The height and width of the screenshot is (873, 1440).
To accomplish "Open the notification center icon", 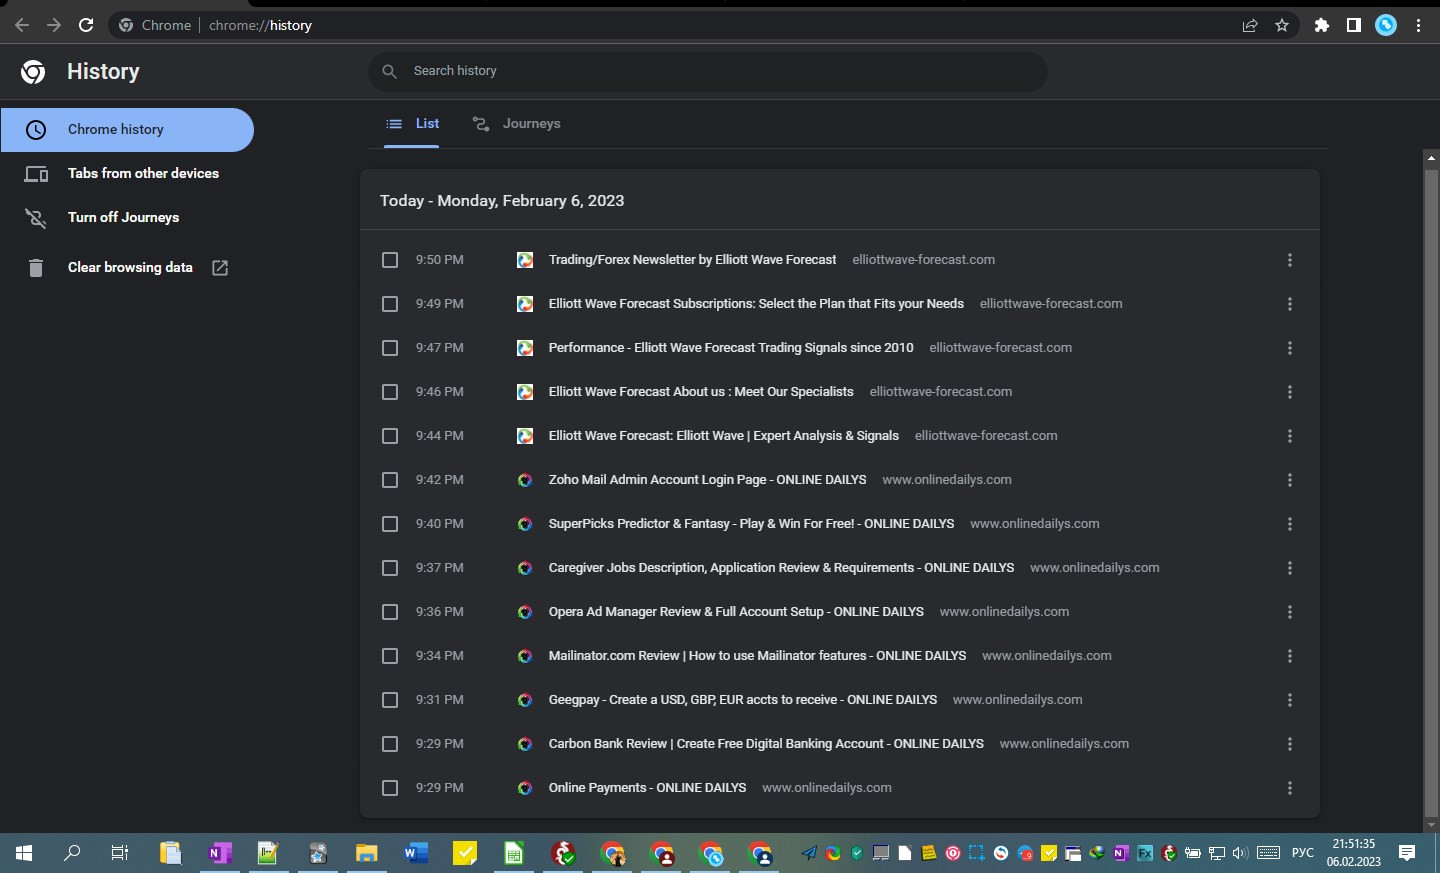I will pyautogui.click(x=1407, y=853).
